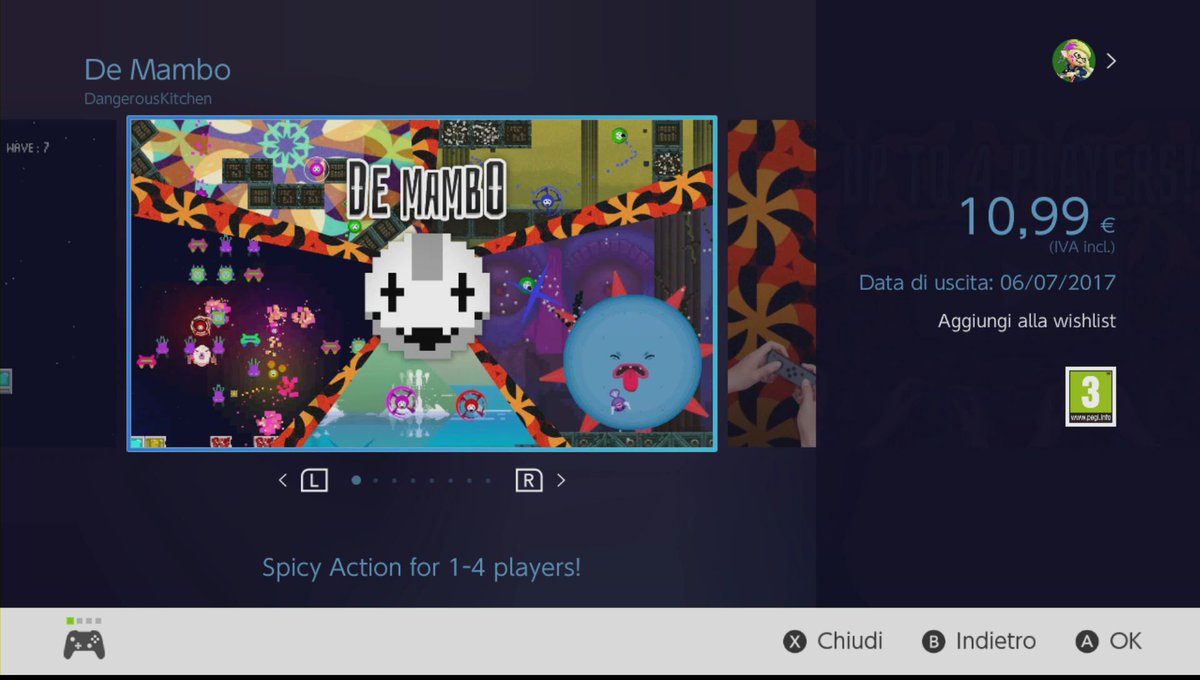Select the last pagination dot
The width and height of the screenshot is (1200, 680).
tap(488, 480)
